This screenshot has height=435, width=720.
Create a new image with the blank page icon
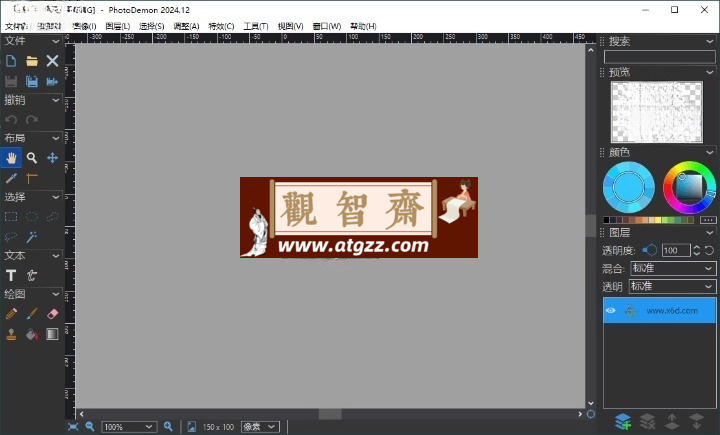11,61
